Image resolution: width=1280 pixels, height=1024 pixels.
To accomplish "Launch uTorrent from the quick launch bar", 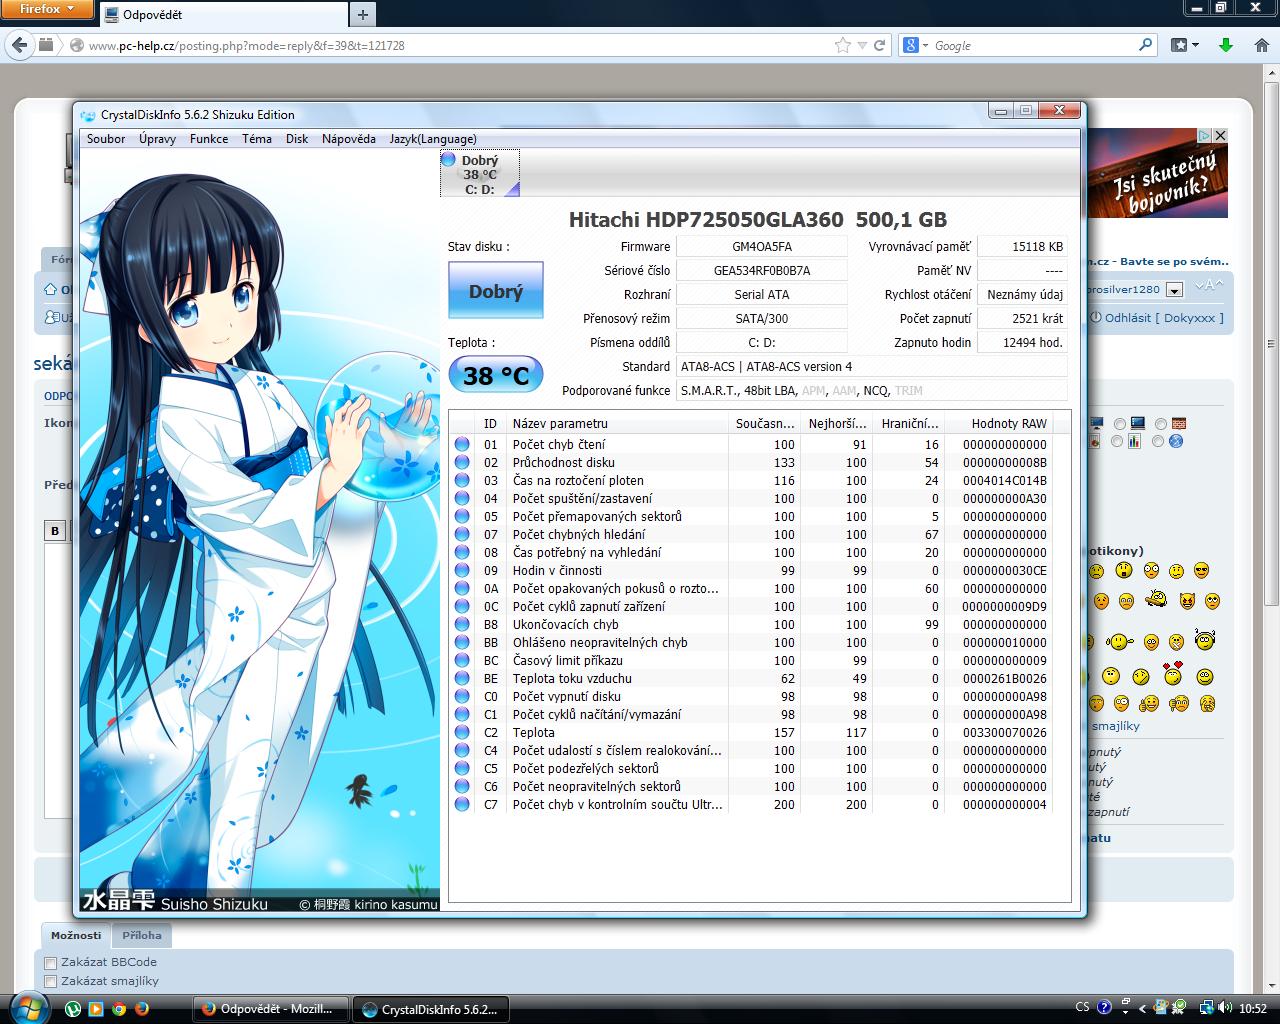I will point(73,1009).
